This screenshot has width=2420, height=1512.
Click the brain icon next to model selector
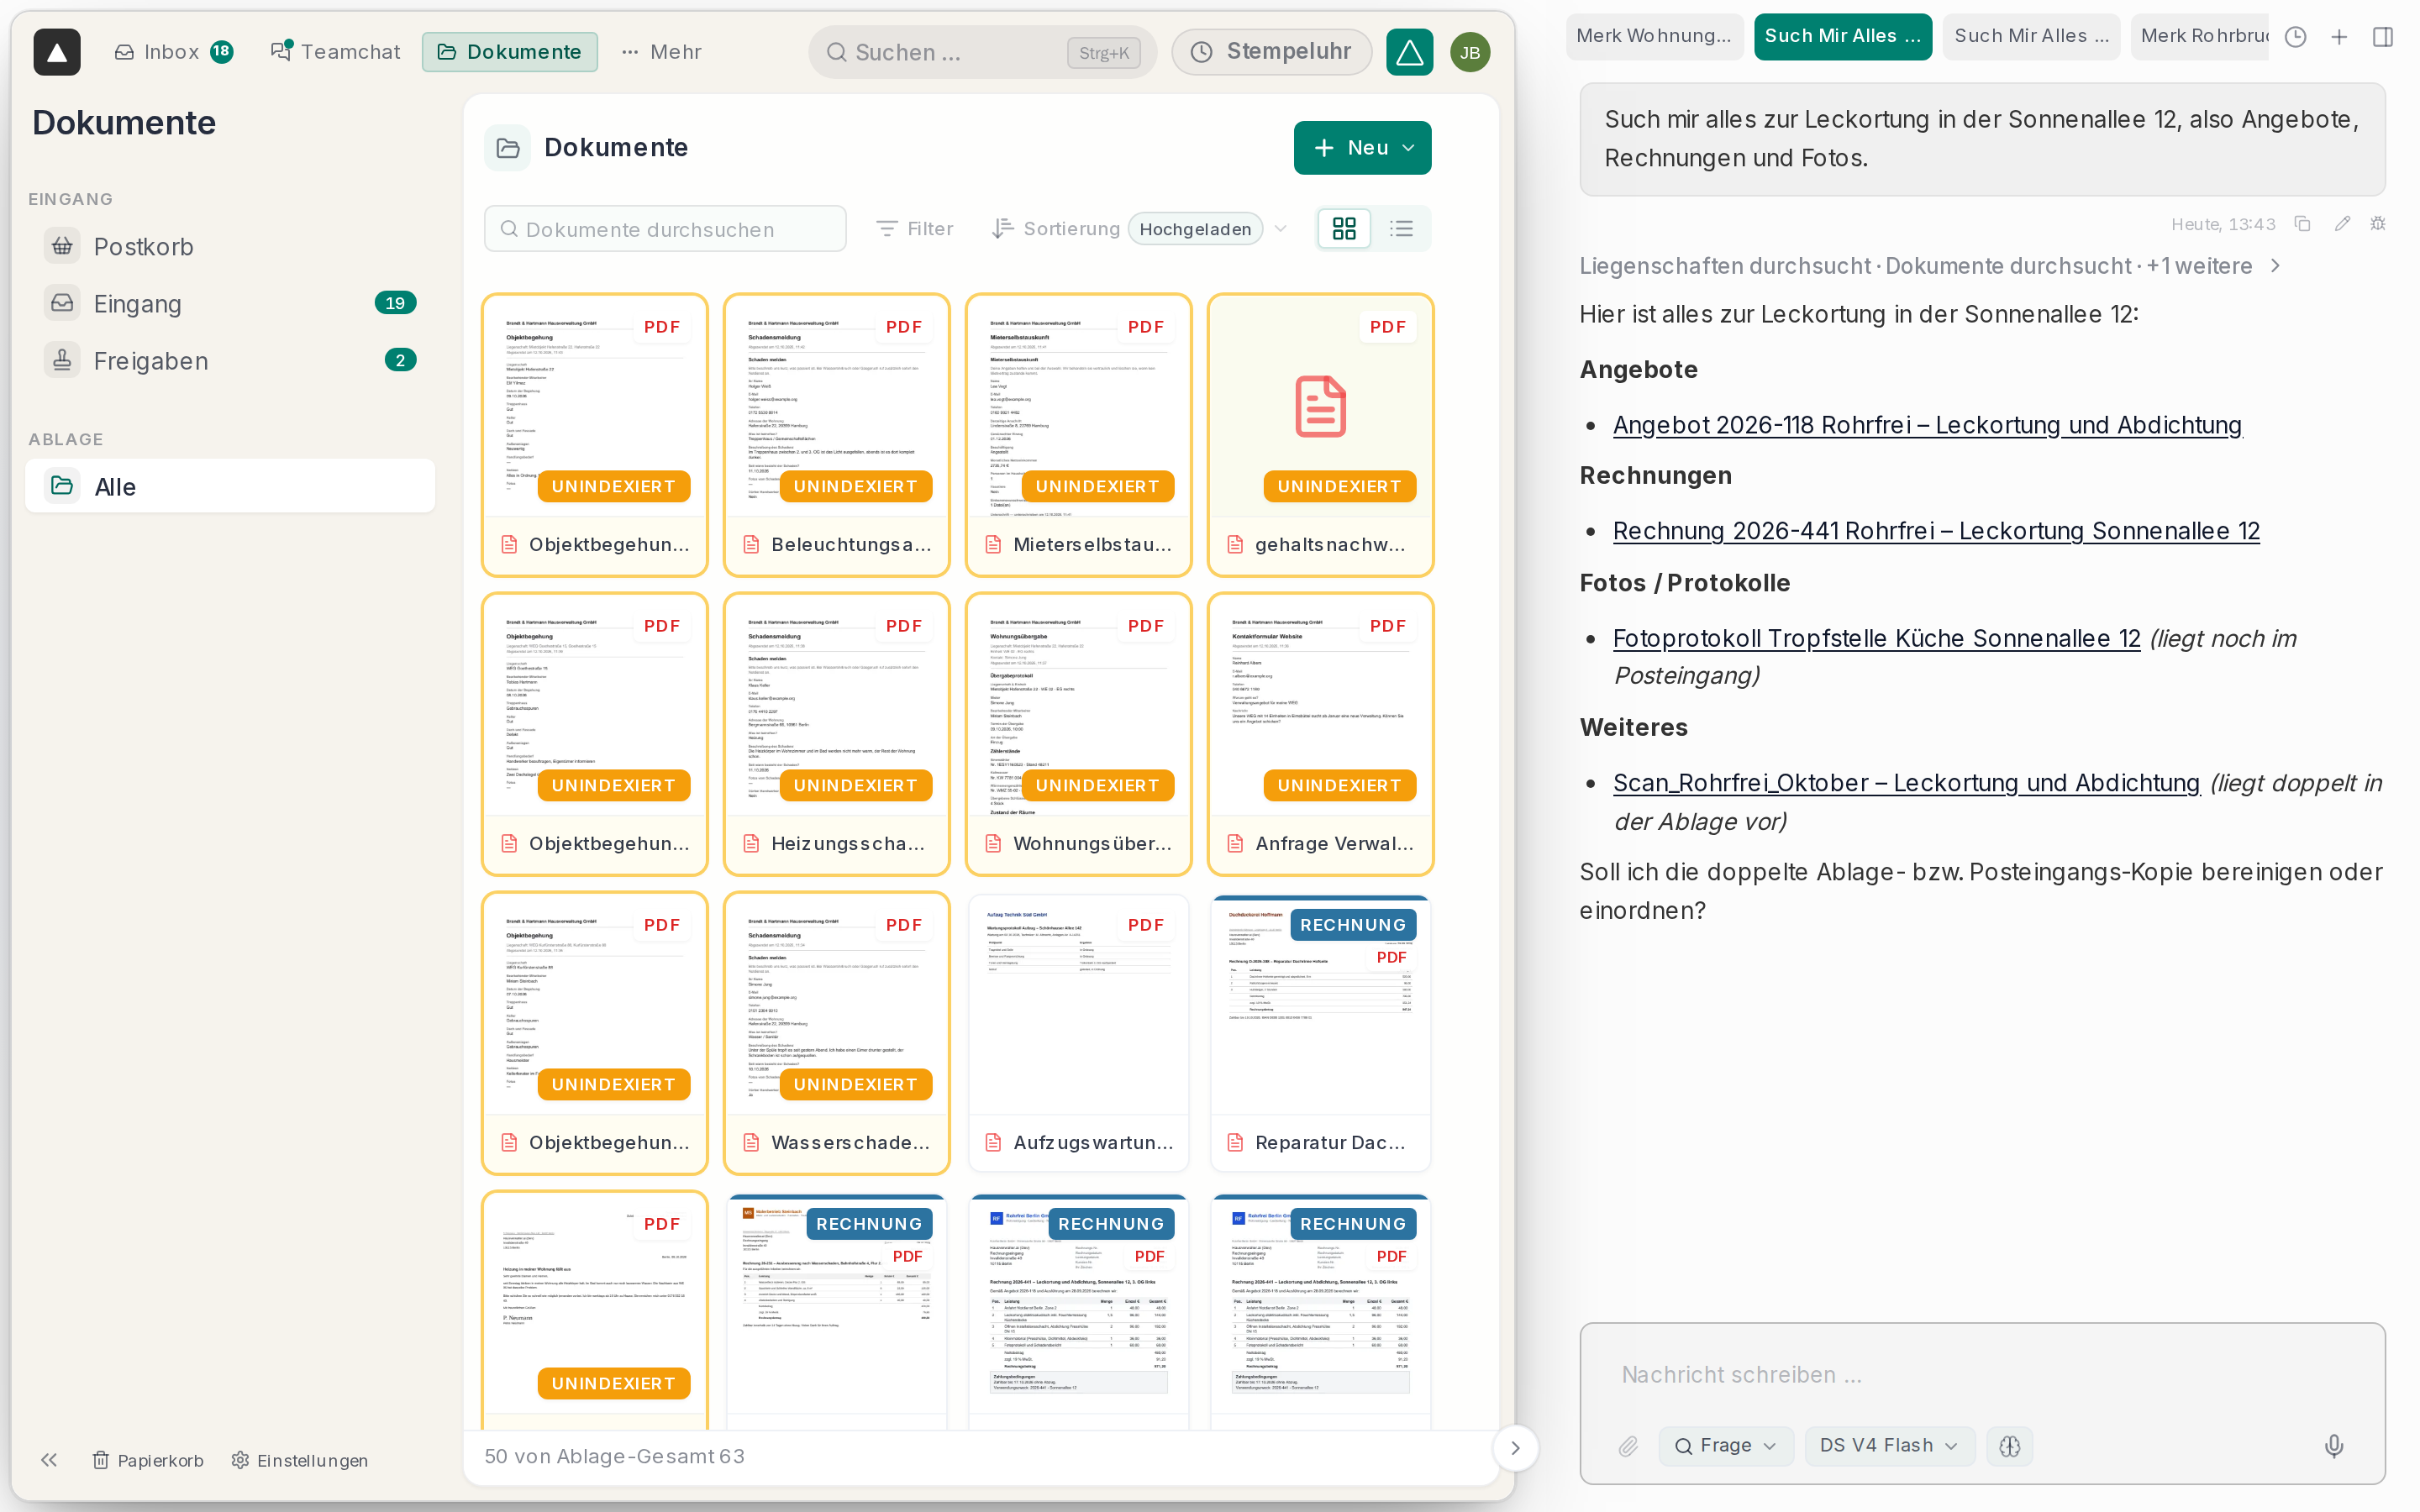tap(2010, 1446)
